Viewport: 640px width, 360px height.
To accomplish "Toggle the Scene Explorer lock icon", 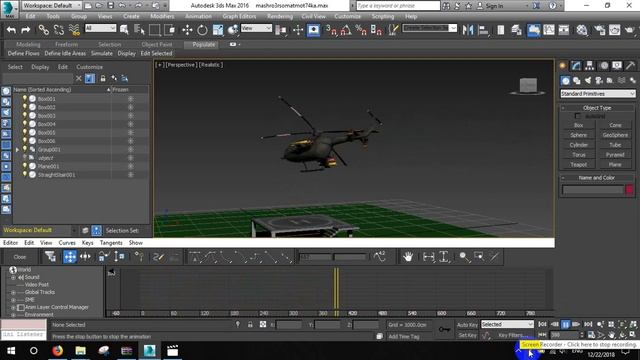I will (x=103, y=78).
